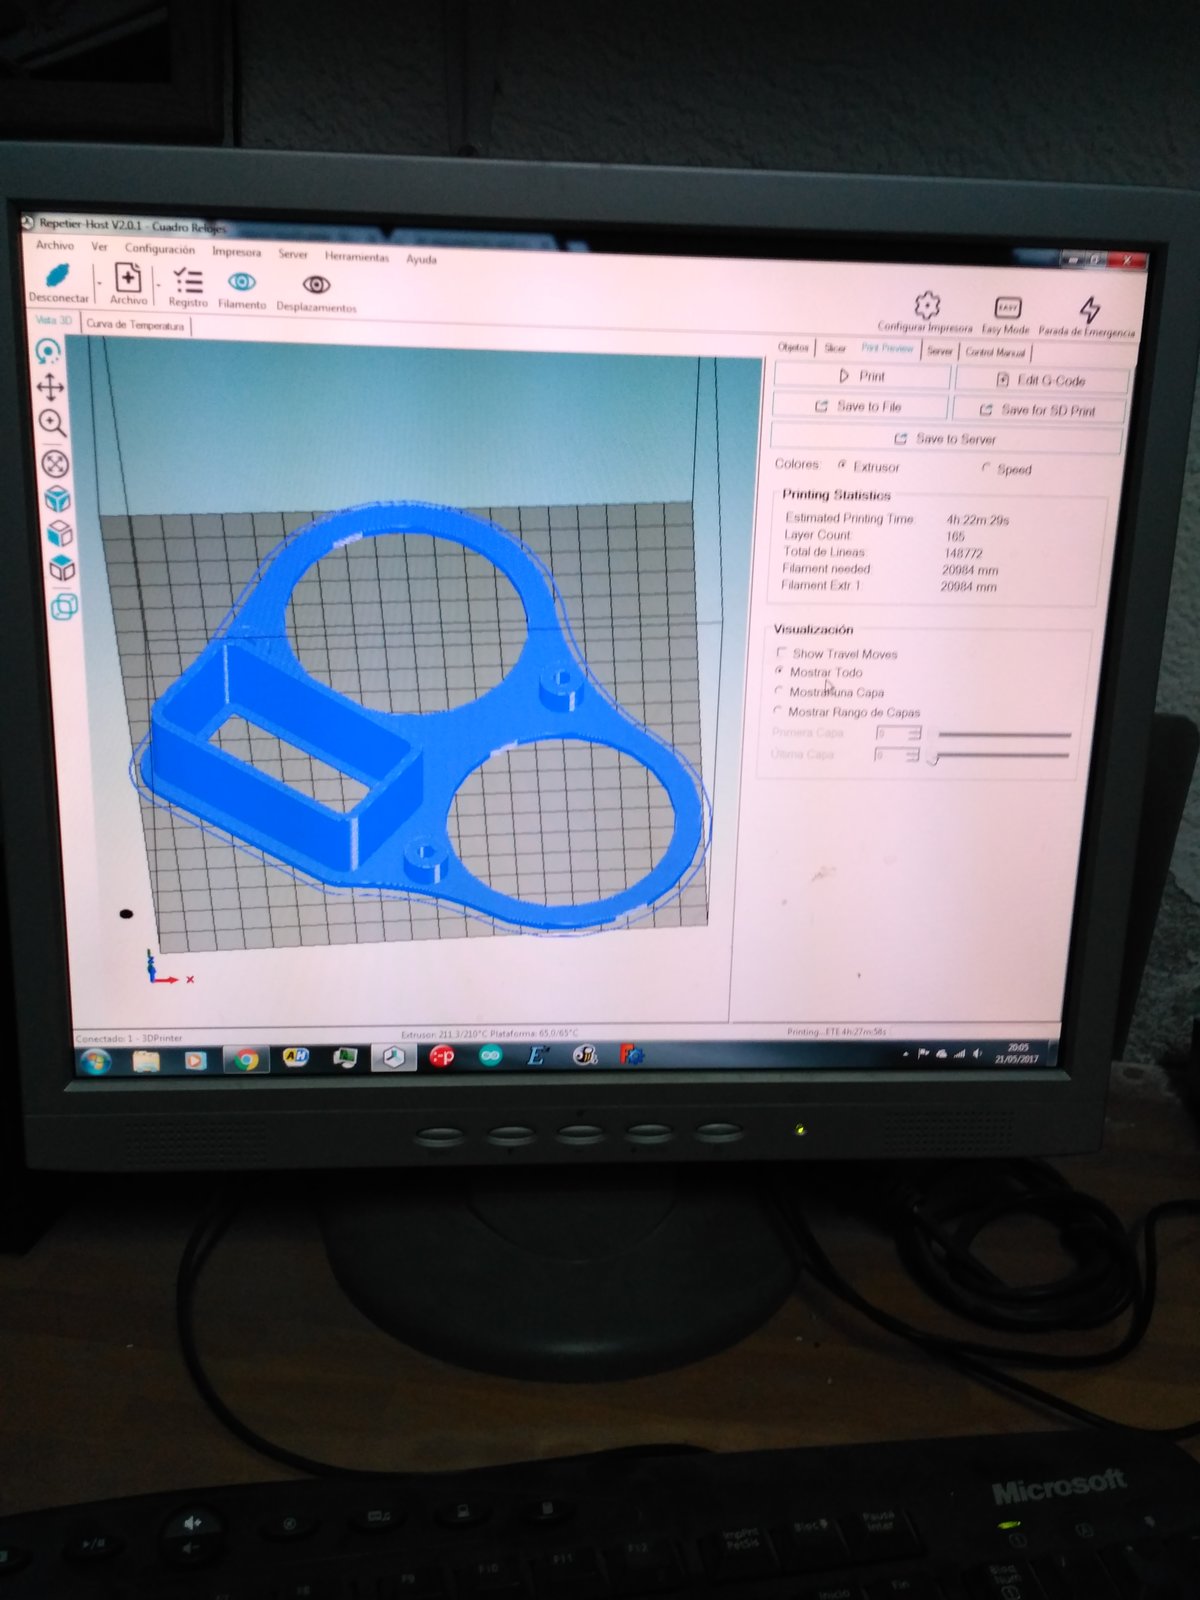Toggle Easy Mode icon
The height and width of the screenshot is (1600, 1200).
1007,307
